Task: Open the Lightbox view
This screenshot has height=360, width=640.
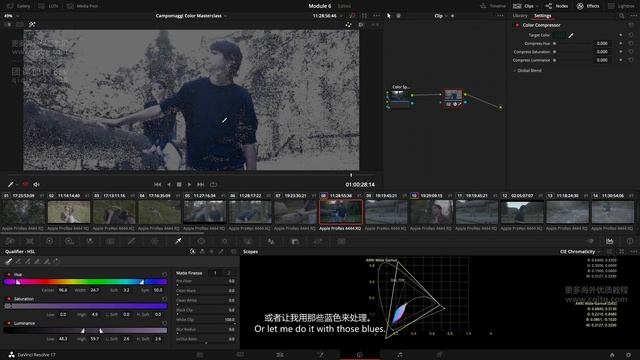Action: pyautogui.click(x=621, y=6)
